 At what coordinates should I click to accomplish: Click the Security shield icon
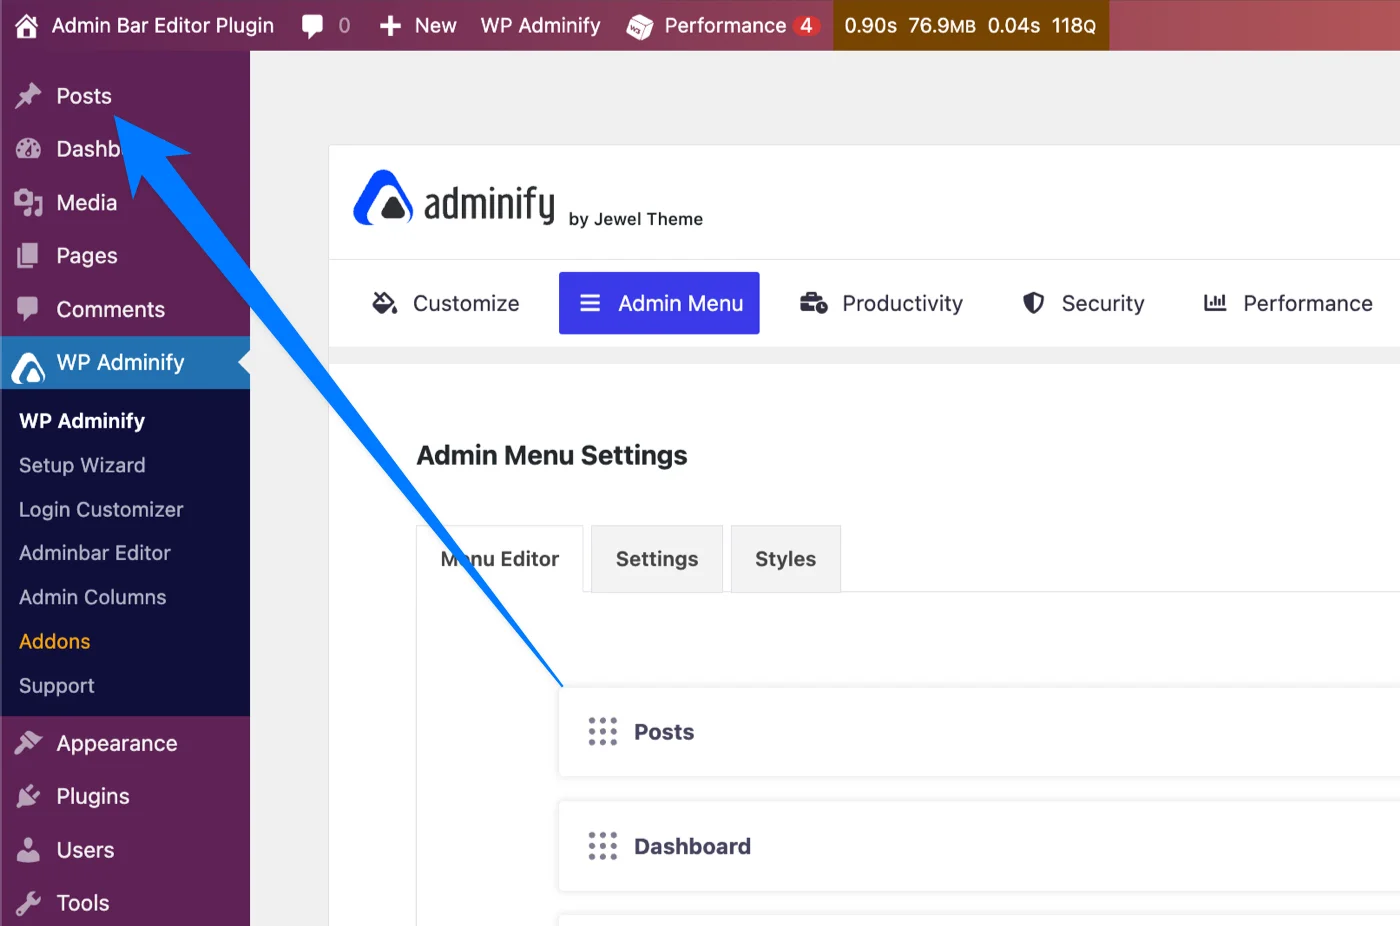coord(1032,303)
